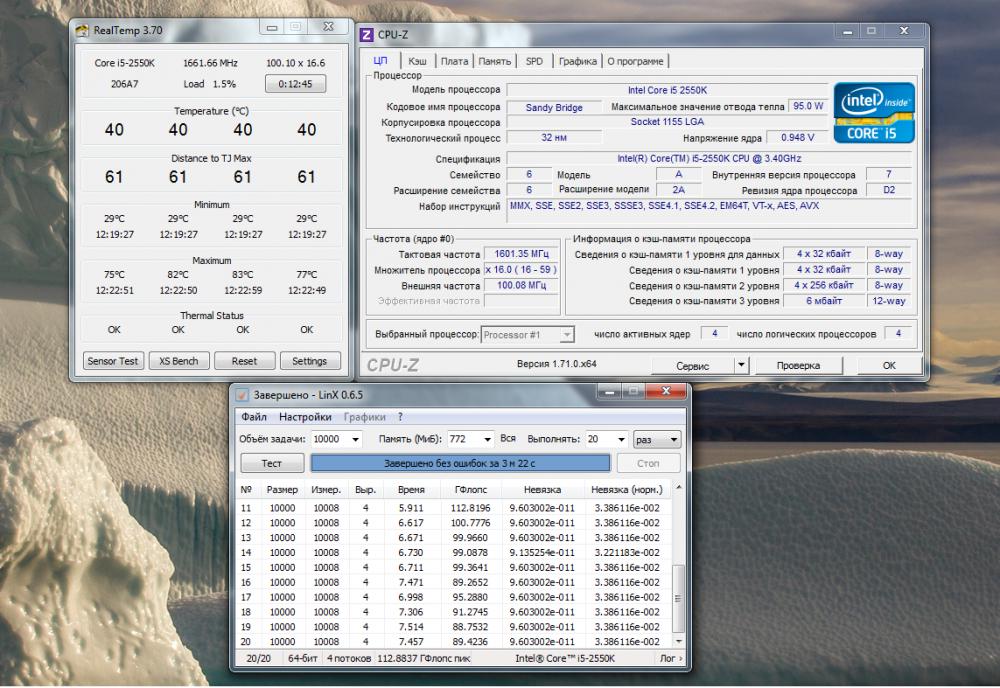
Task: Click result row 14 with 99.0878 GFlops
Action: coord(453,553)
